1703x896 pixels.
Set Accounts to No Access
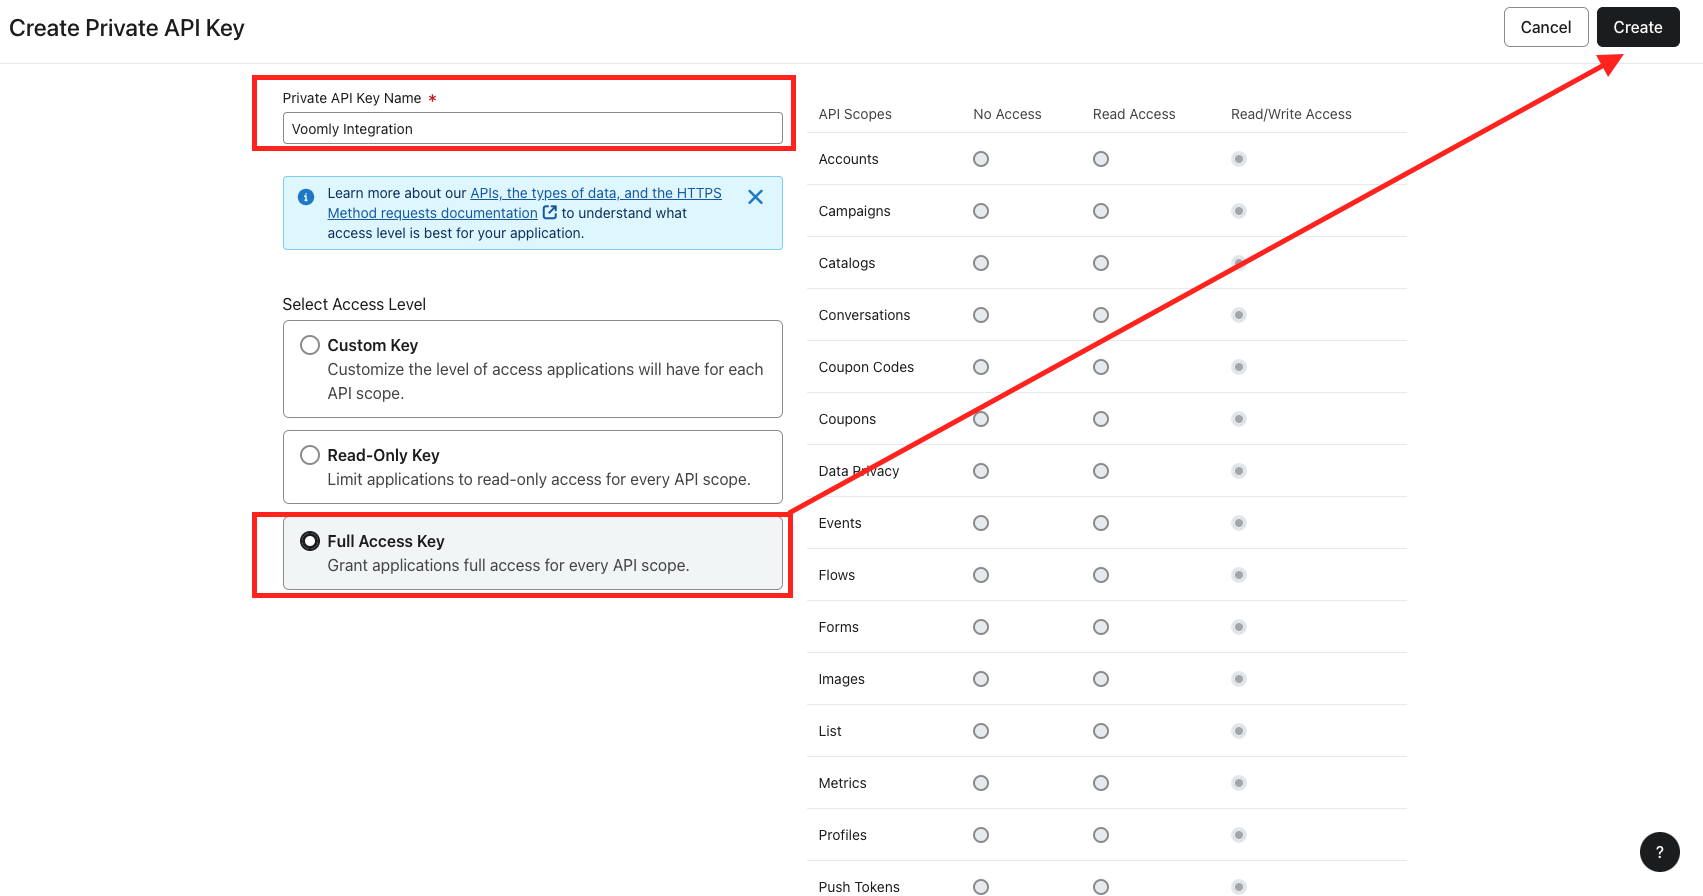(981, 159)
